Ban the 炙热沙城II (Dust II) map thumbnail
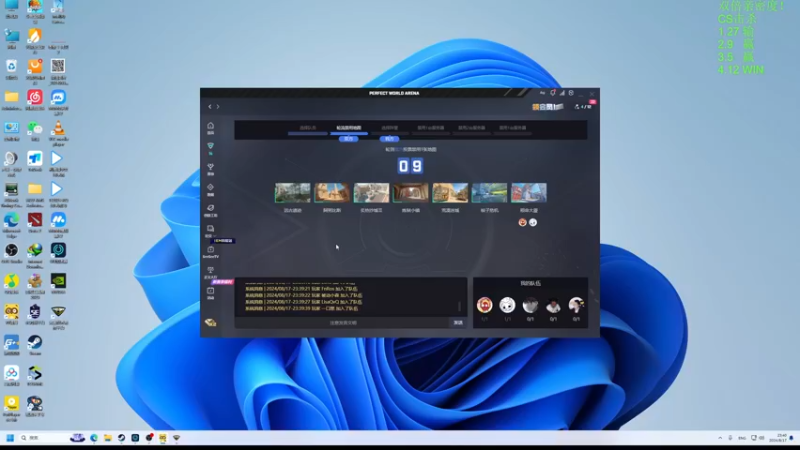 [371, 193]
